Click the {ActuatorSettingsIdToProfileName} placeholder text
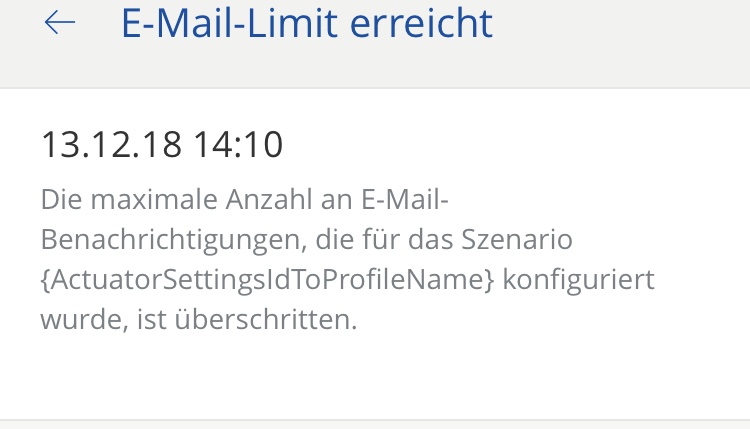The width and height of the screenshot is (750, 429). click(x=267, y=280)
